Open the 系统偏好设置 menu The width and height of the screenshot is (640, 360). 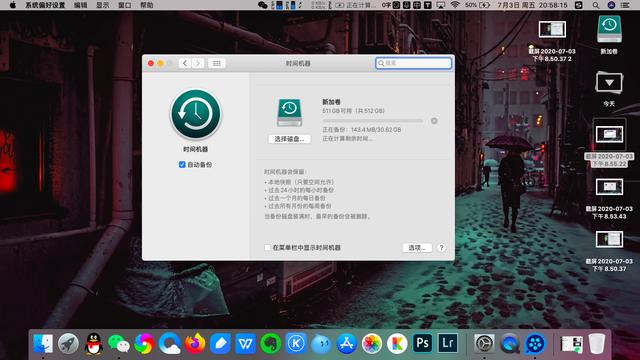point(45,5)
